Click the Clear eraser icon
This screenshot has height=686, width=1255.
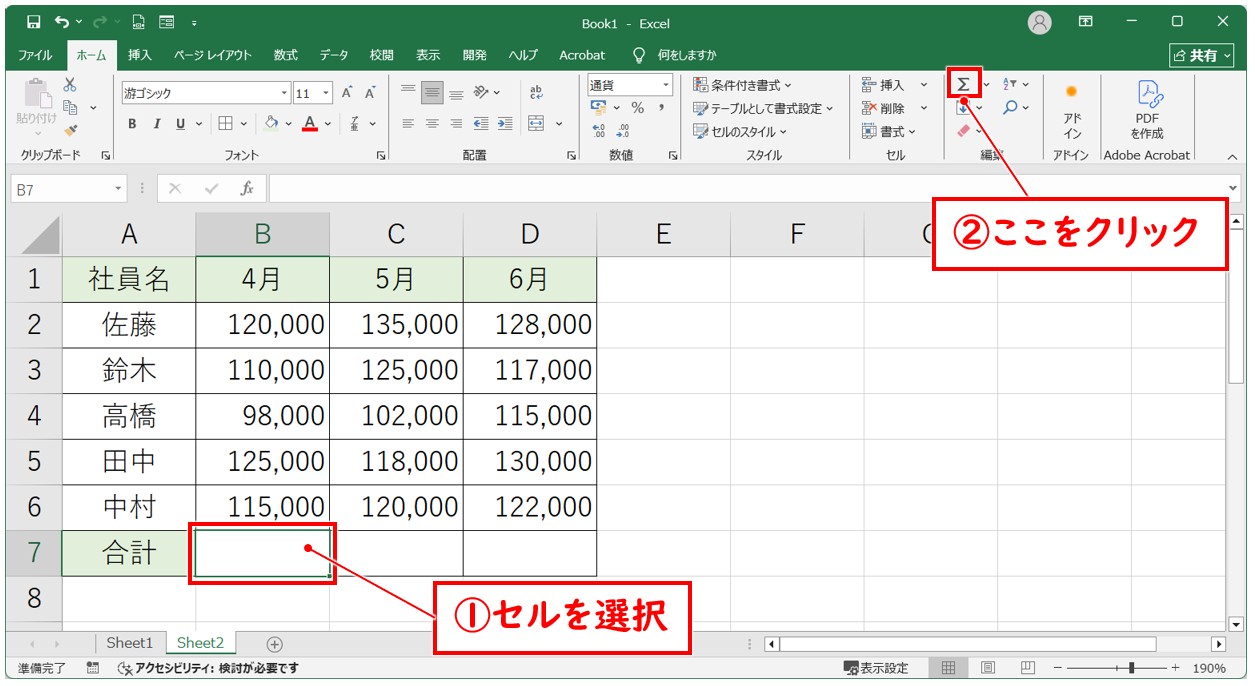pos(963,131)
